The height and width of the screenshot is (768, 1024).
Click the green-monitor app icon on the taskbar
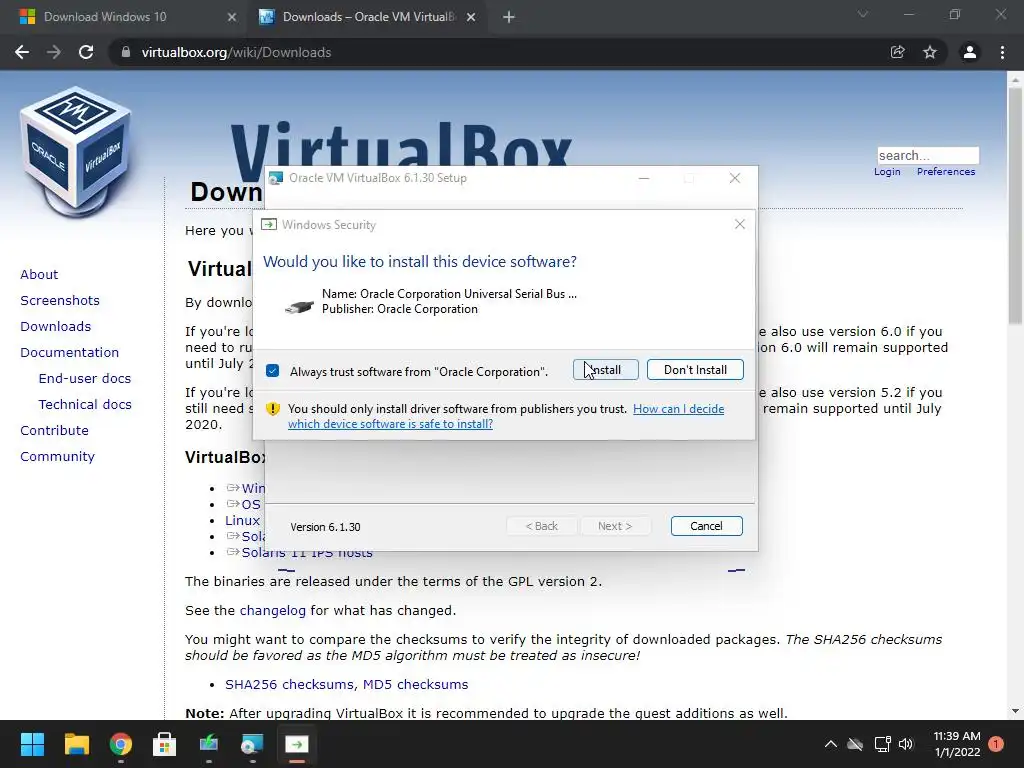pyautogui.click(x=208, y=744)
